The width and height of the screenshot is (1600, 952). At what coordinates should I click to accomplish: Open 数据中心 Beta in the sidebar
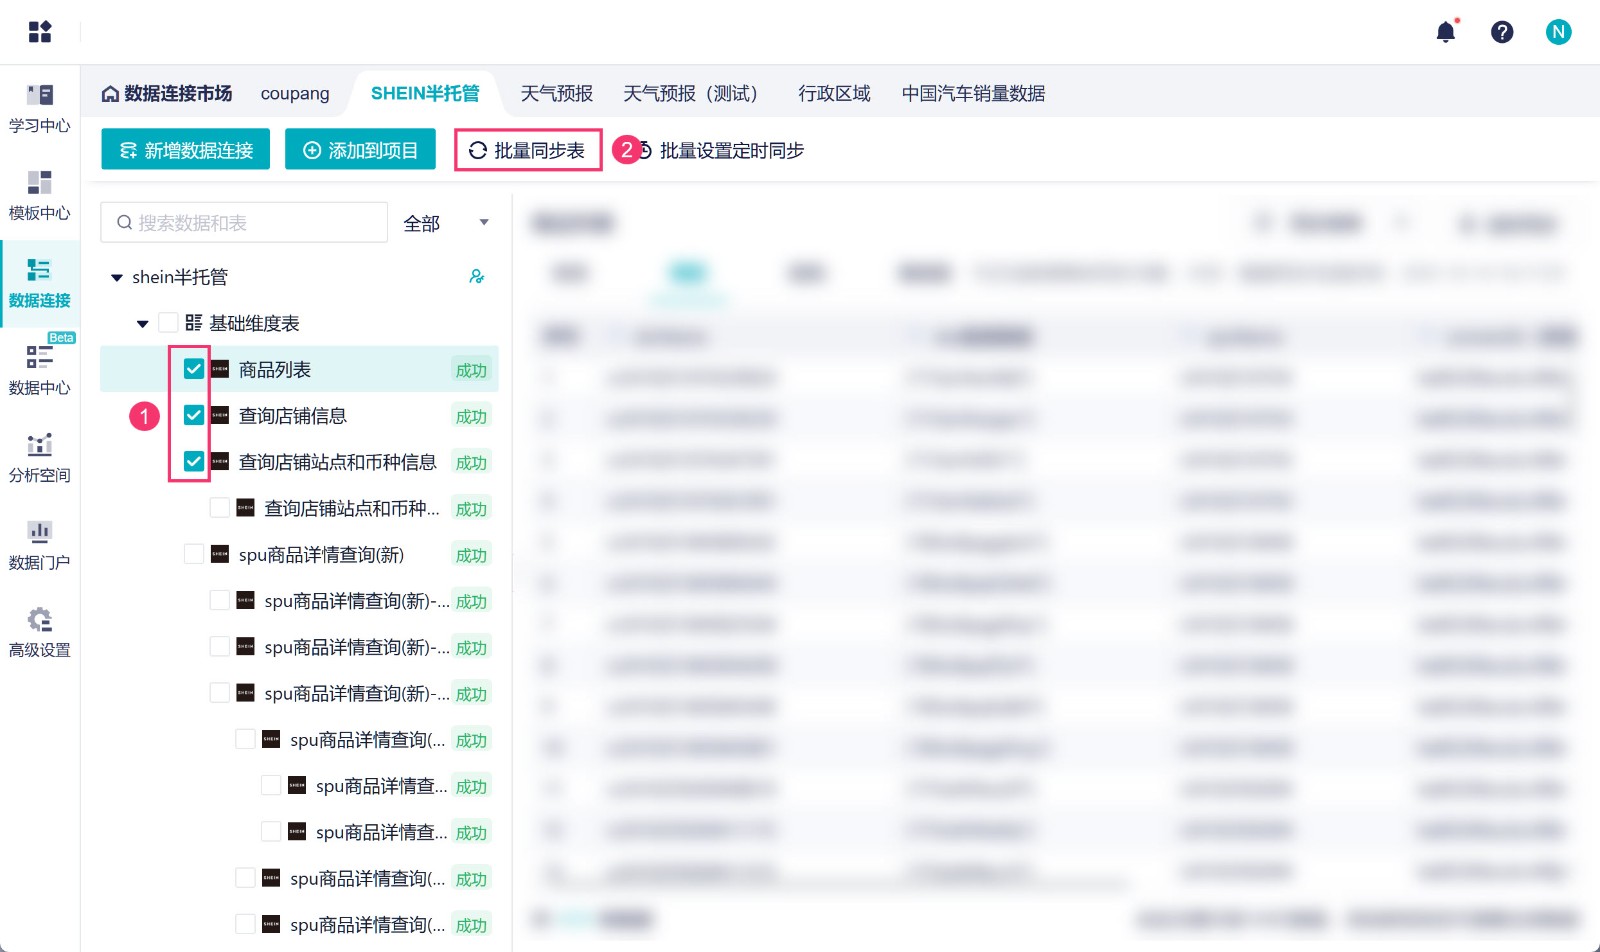point(40,371)
